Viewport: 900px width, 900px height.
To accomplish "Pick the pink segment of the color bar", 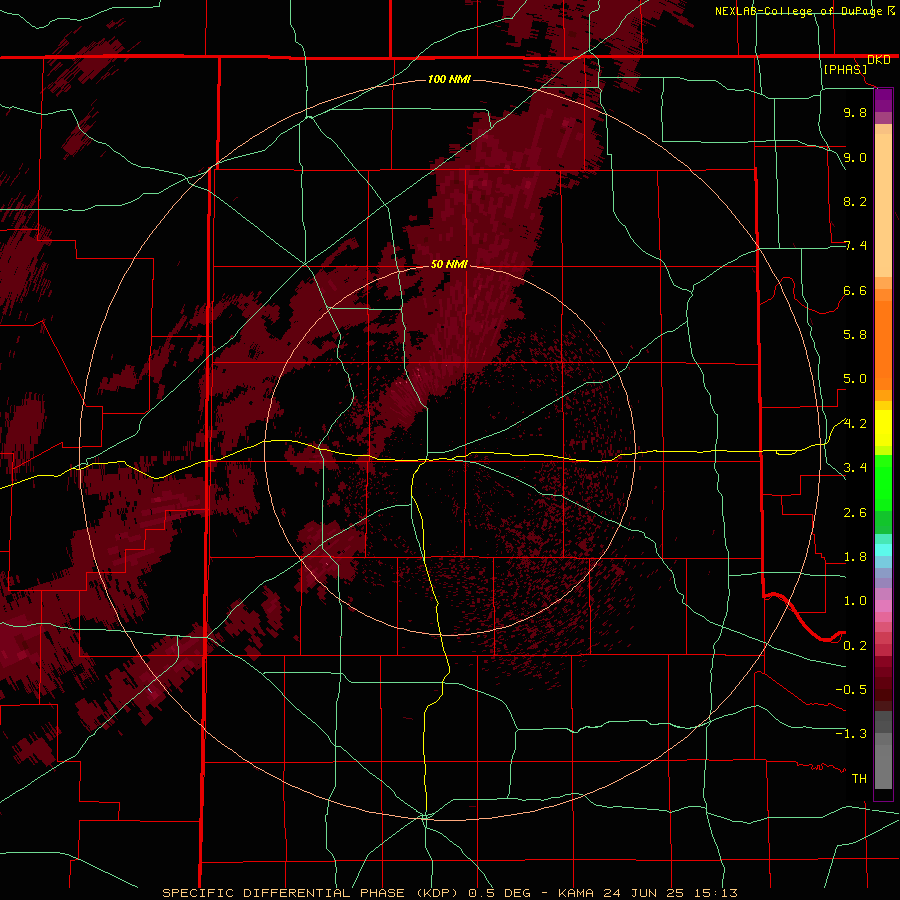I will pos(883,606).
